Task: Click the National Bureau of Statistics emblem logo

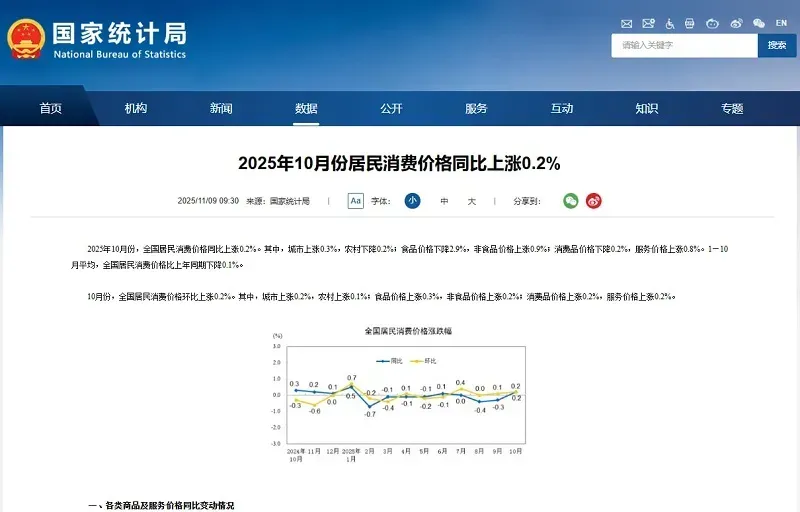Action: pos(26,39)
